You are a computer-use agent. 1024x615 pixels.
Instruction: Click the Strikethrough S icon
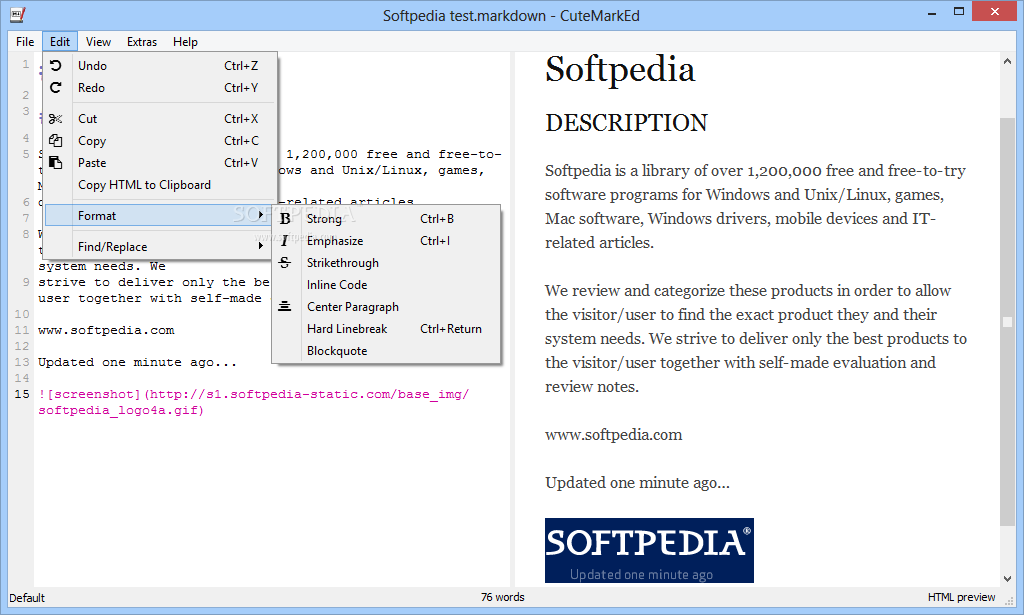pyautogui.click(x=285, y=262)
